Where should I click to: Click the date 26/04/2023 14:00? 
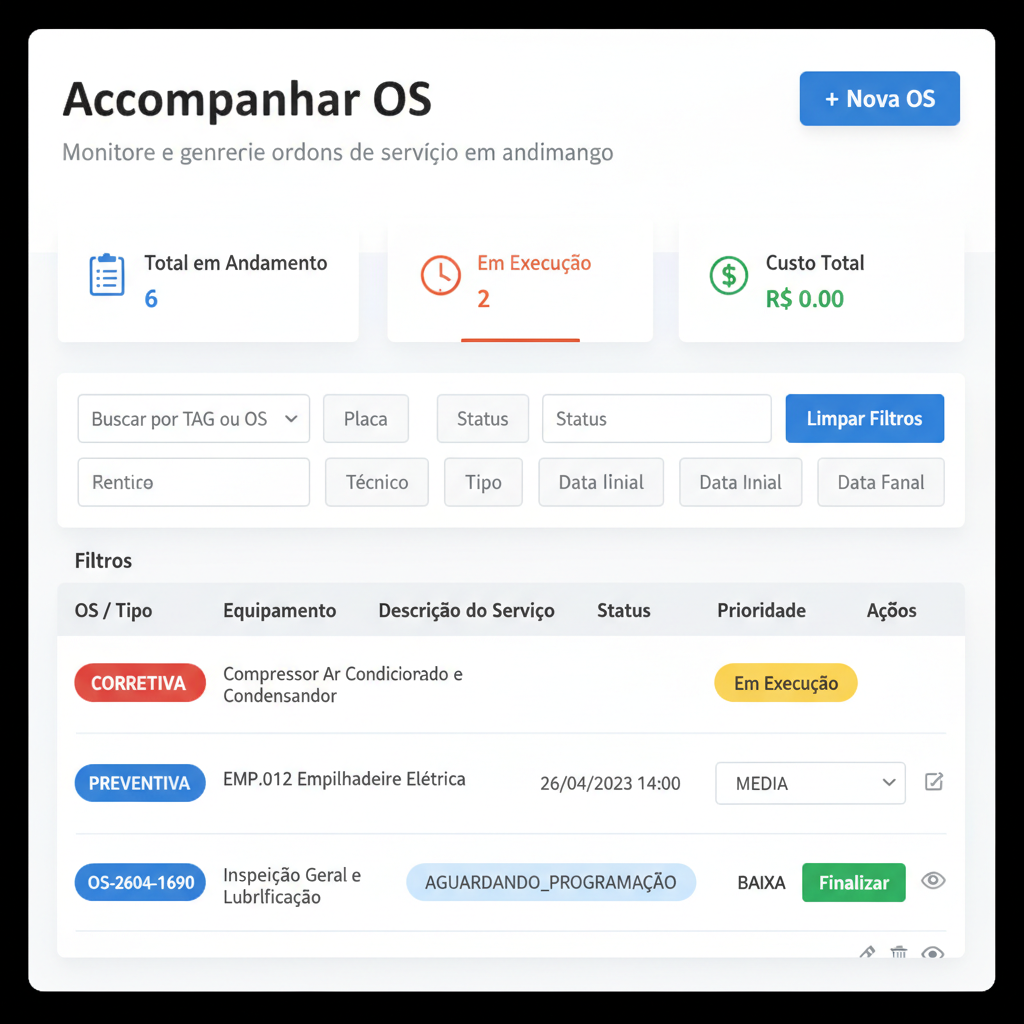(x=610, y=783)
